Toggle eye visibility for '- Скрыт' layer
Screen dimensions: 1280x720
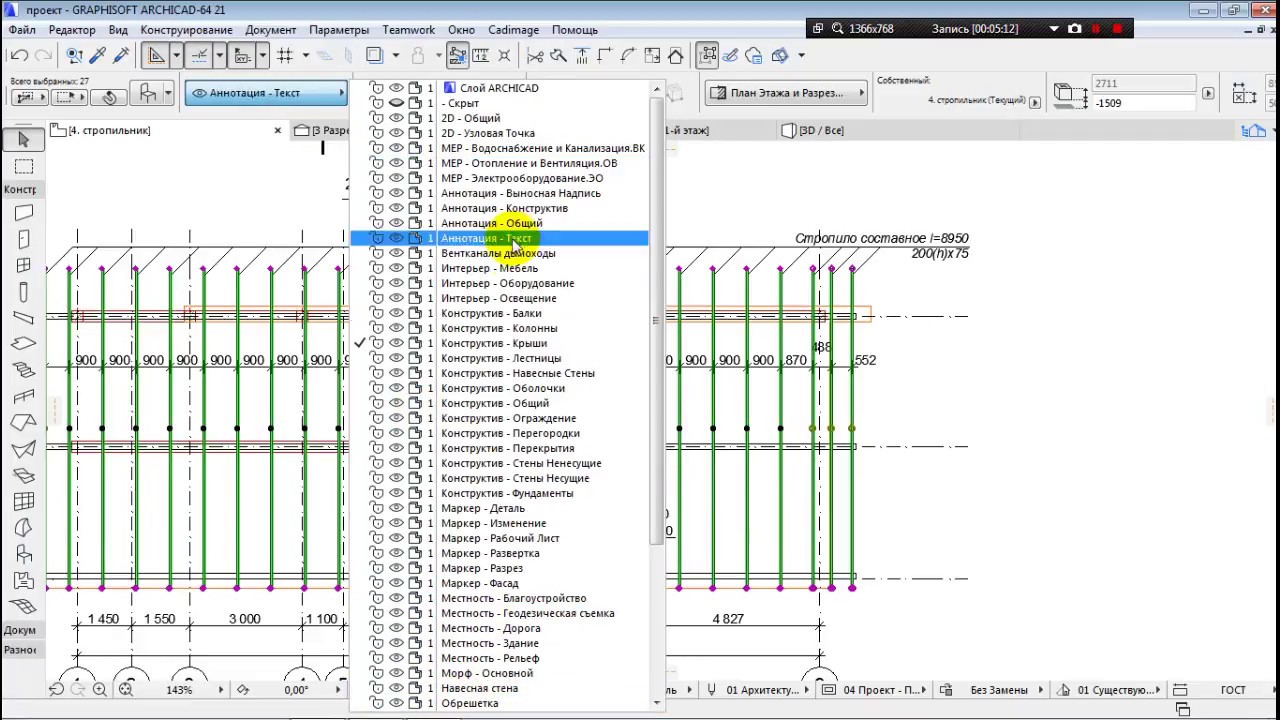coord(396,103)
